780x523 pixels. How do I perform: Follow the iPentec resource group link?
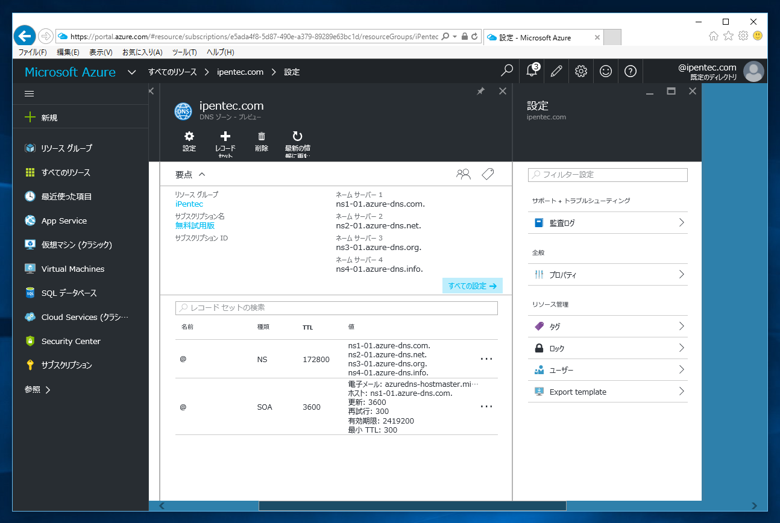click(x=189, y=204)
